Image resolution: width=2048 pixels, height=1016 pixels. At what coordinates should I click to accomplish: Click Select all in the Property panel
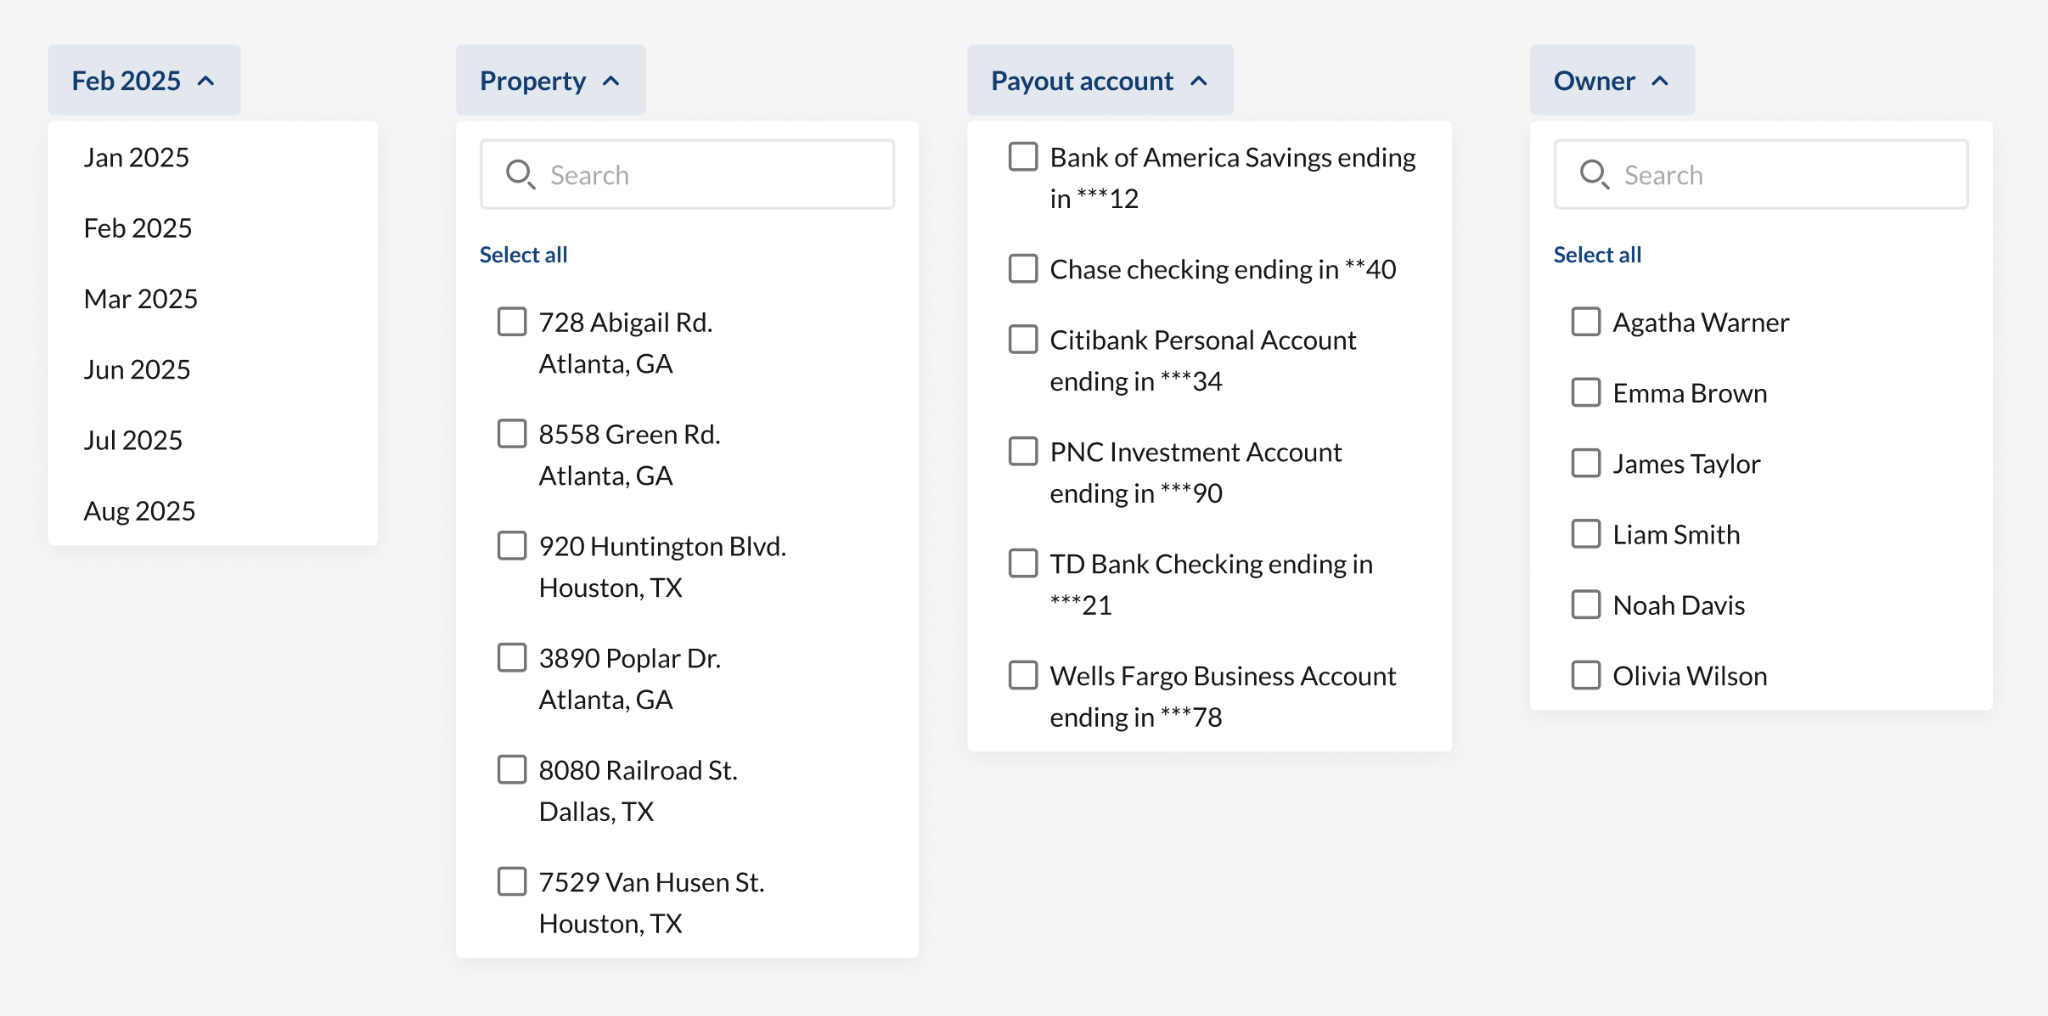[x=523, y=255]
